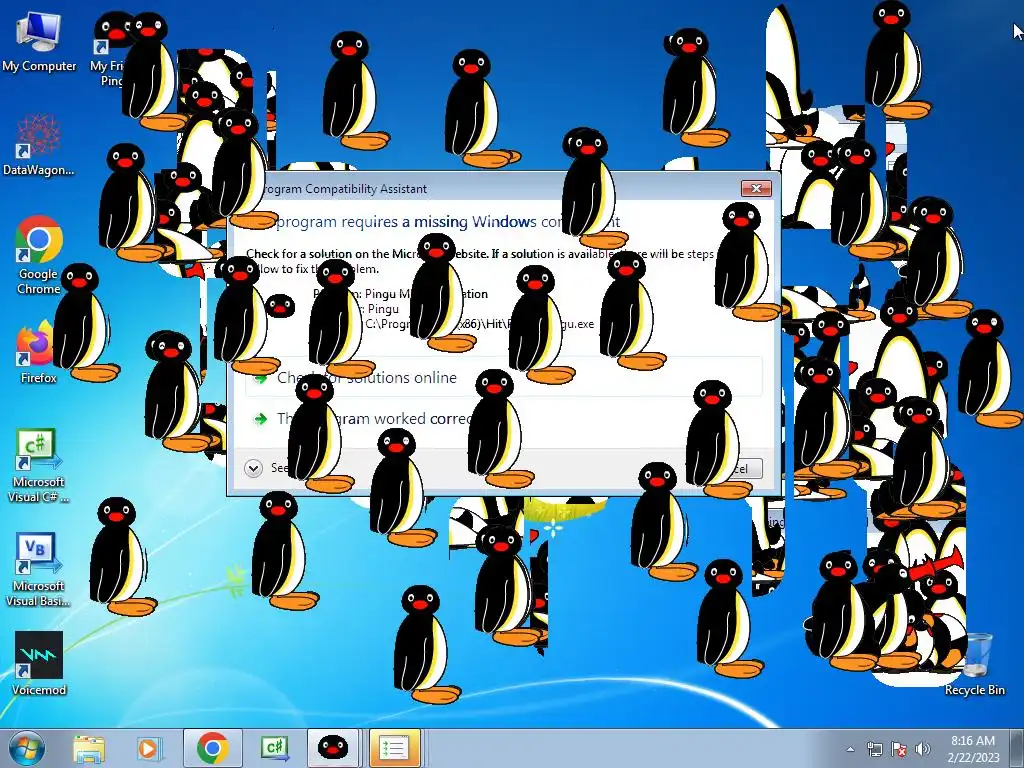1024x768 pixels.
Task: Open the My Computer desktop icon
Action: 39,42
